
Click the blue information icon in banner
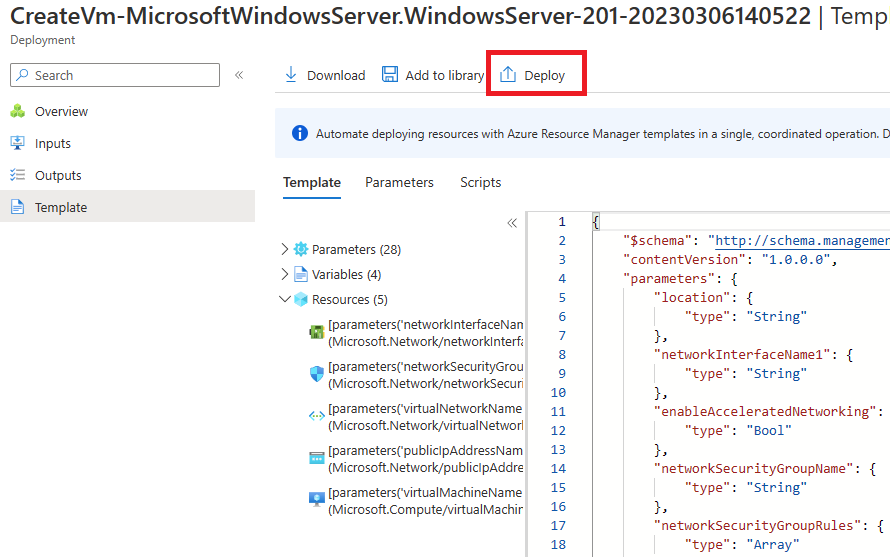pos(300,133)
